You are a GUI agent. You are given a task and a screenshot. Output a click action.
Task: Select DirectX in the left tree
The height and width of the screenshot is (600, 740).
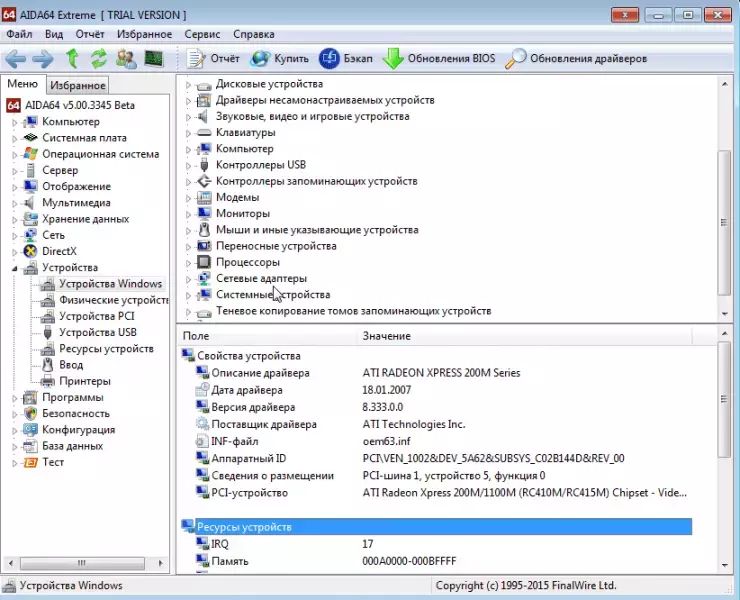pos(59,251)
